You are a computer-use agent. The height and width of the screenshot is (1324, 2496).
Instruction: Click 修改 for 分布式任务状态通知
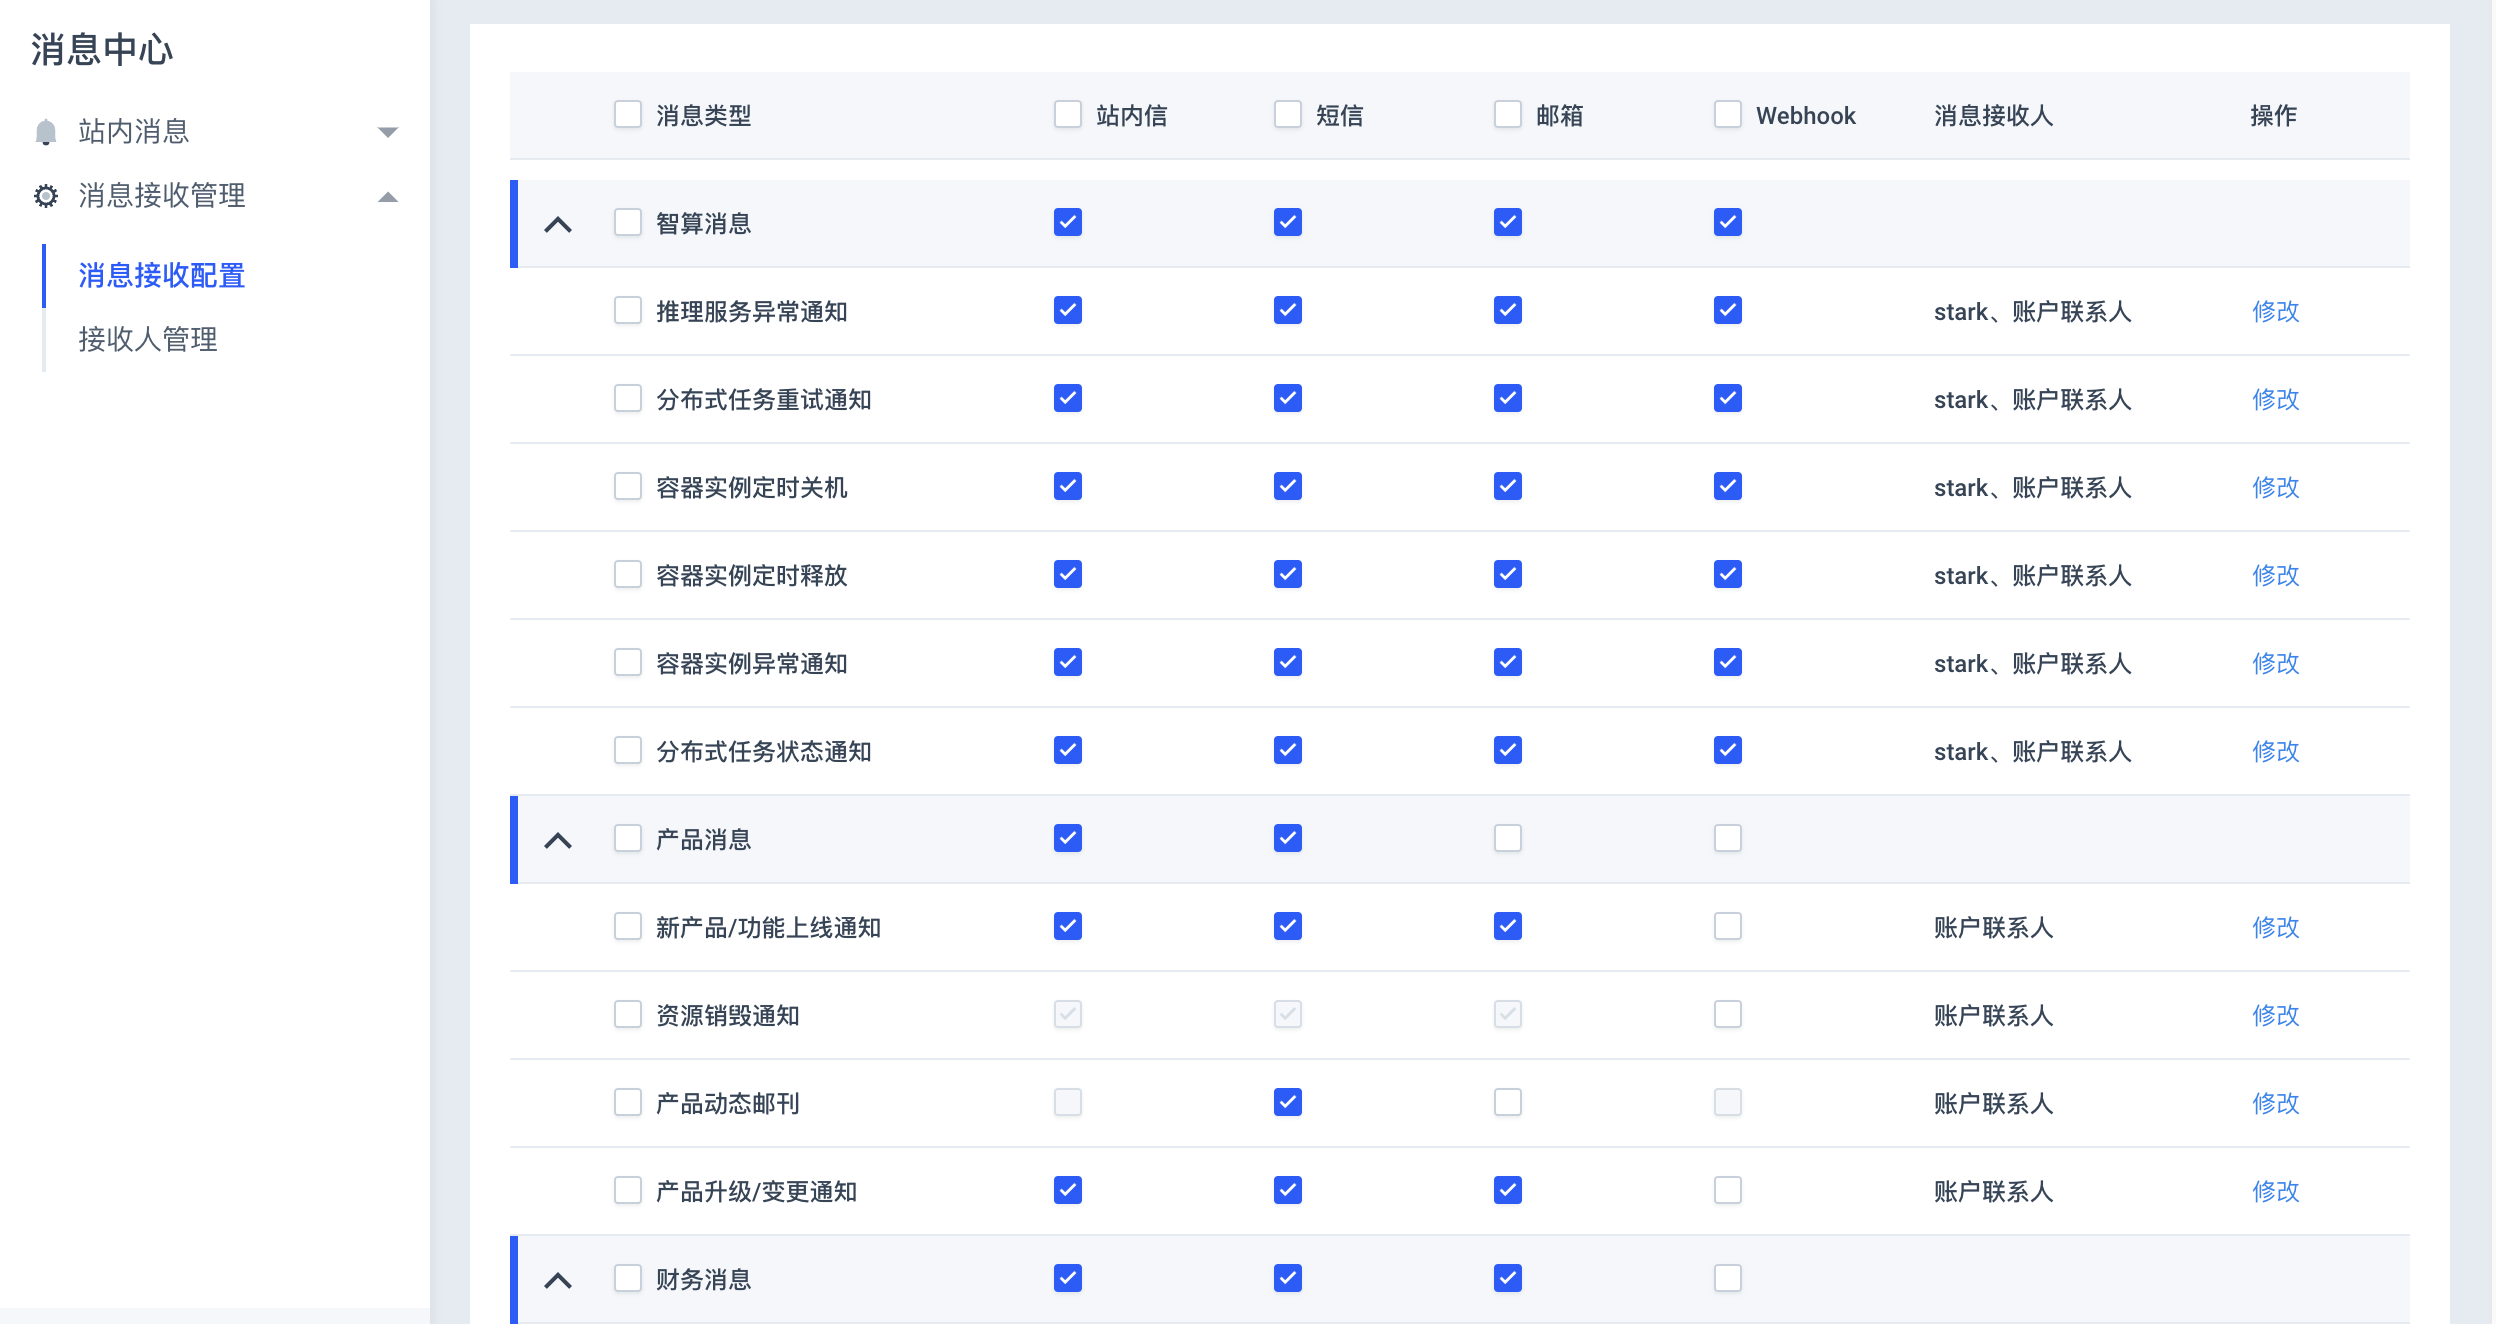(x=2276, y=752)
